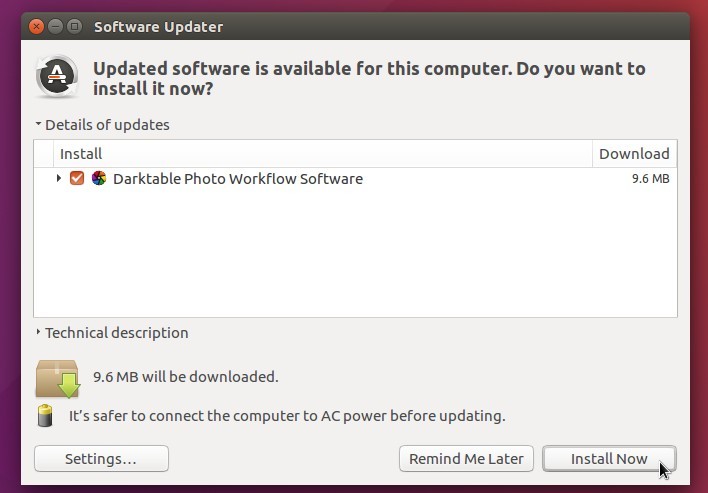Maximize the Software Updater window

coord(75,27)
